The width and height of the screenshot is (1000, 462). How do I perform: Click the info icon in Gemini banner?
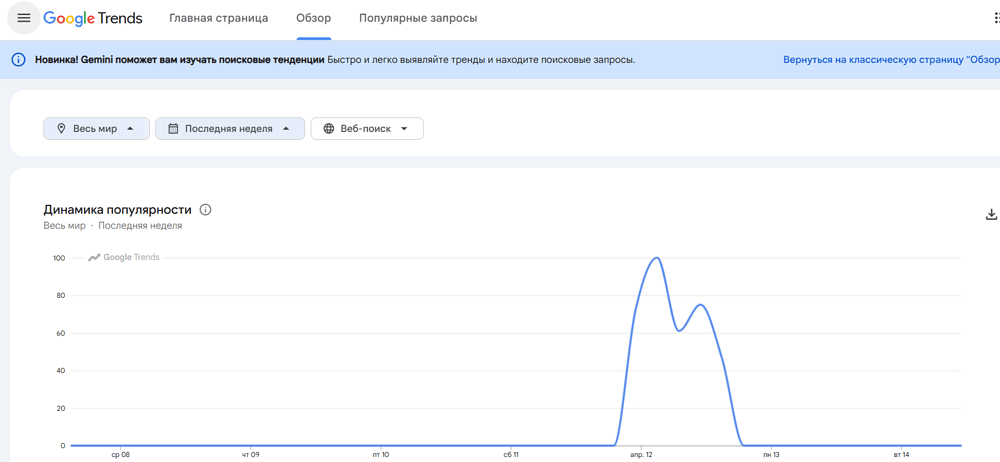click(18, 60)
